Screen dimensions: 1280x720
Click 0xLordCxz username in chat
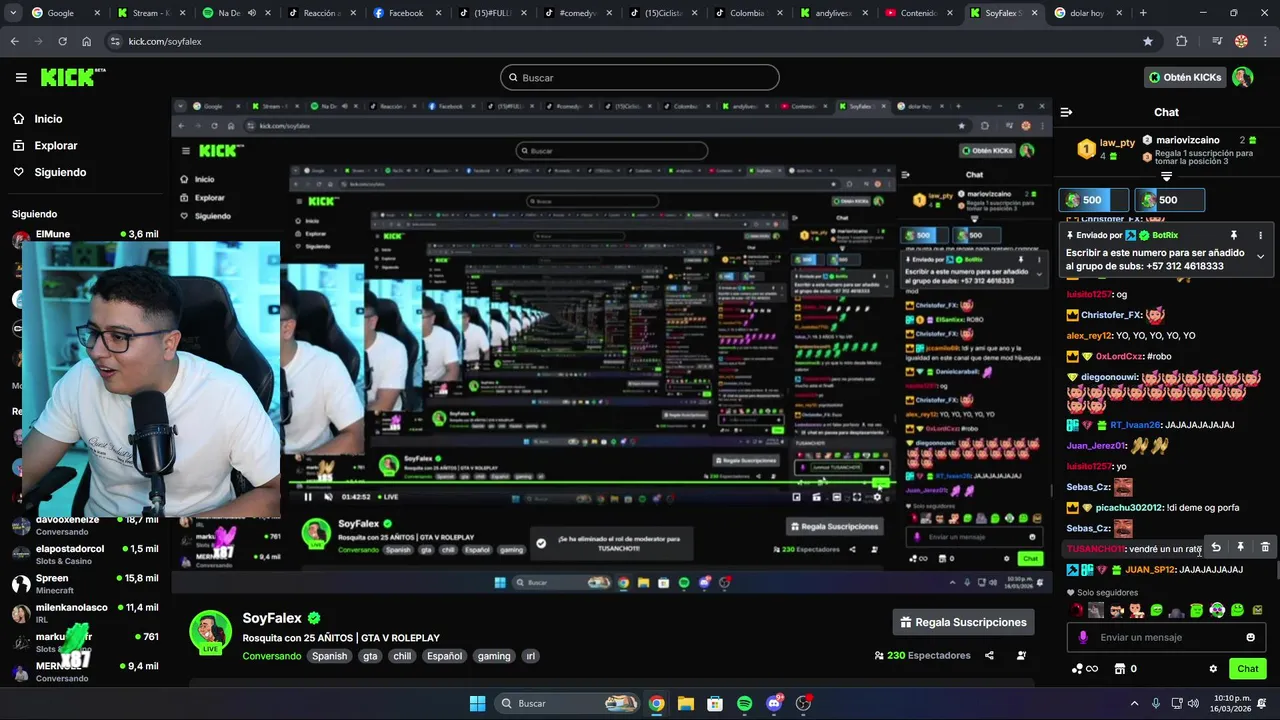1119,356
